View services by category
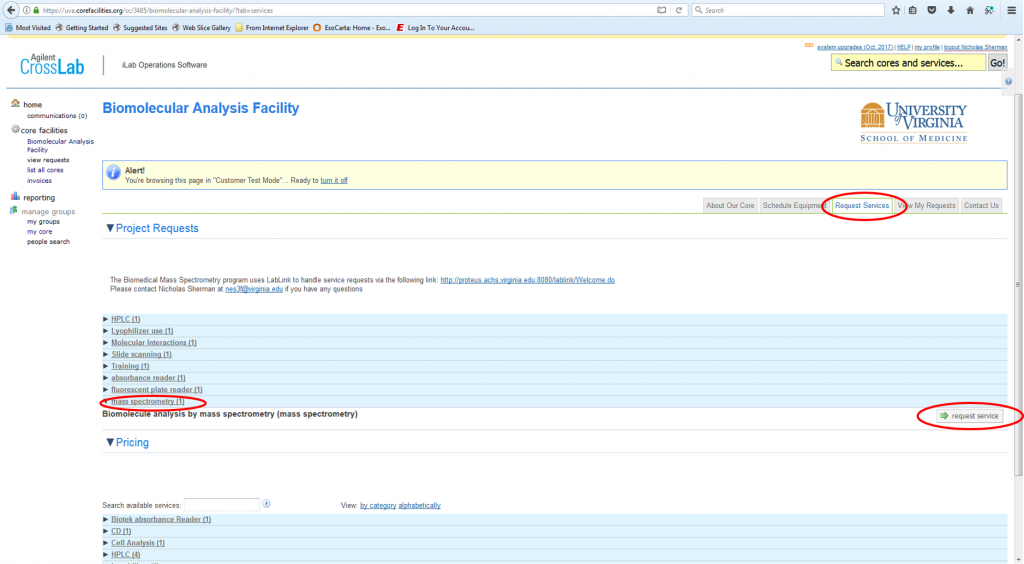1024x564 pixels. coord(378,505)
